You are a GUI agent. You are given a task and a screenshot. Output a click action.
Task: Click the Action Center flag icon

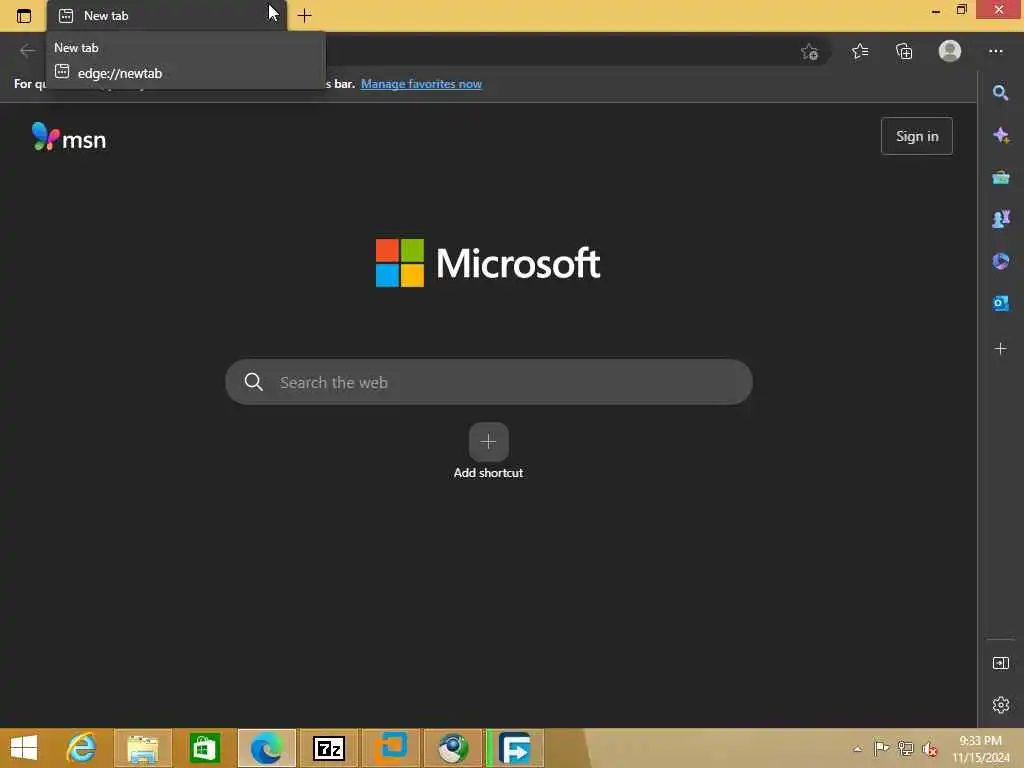(x=881, y=748)
